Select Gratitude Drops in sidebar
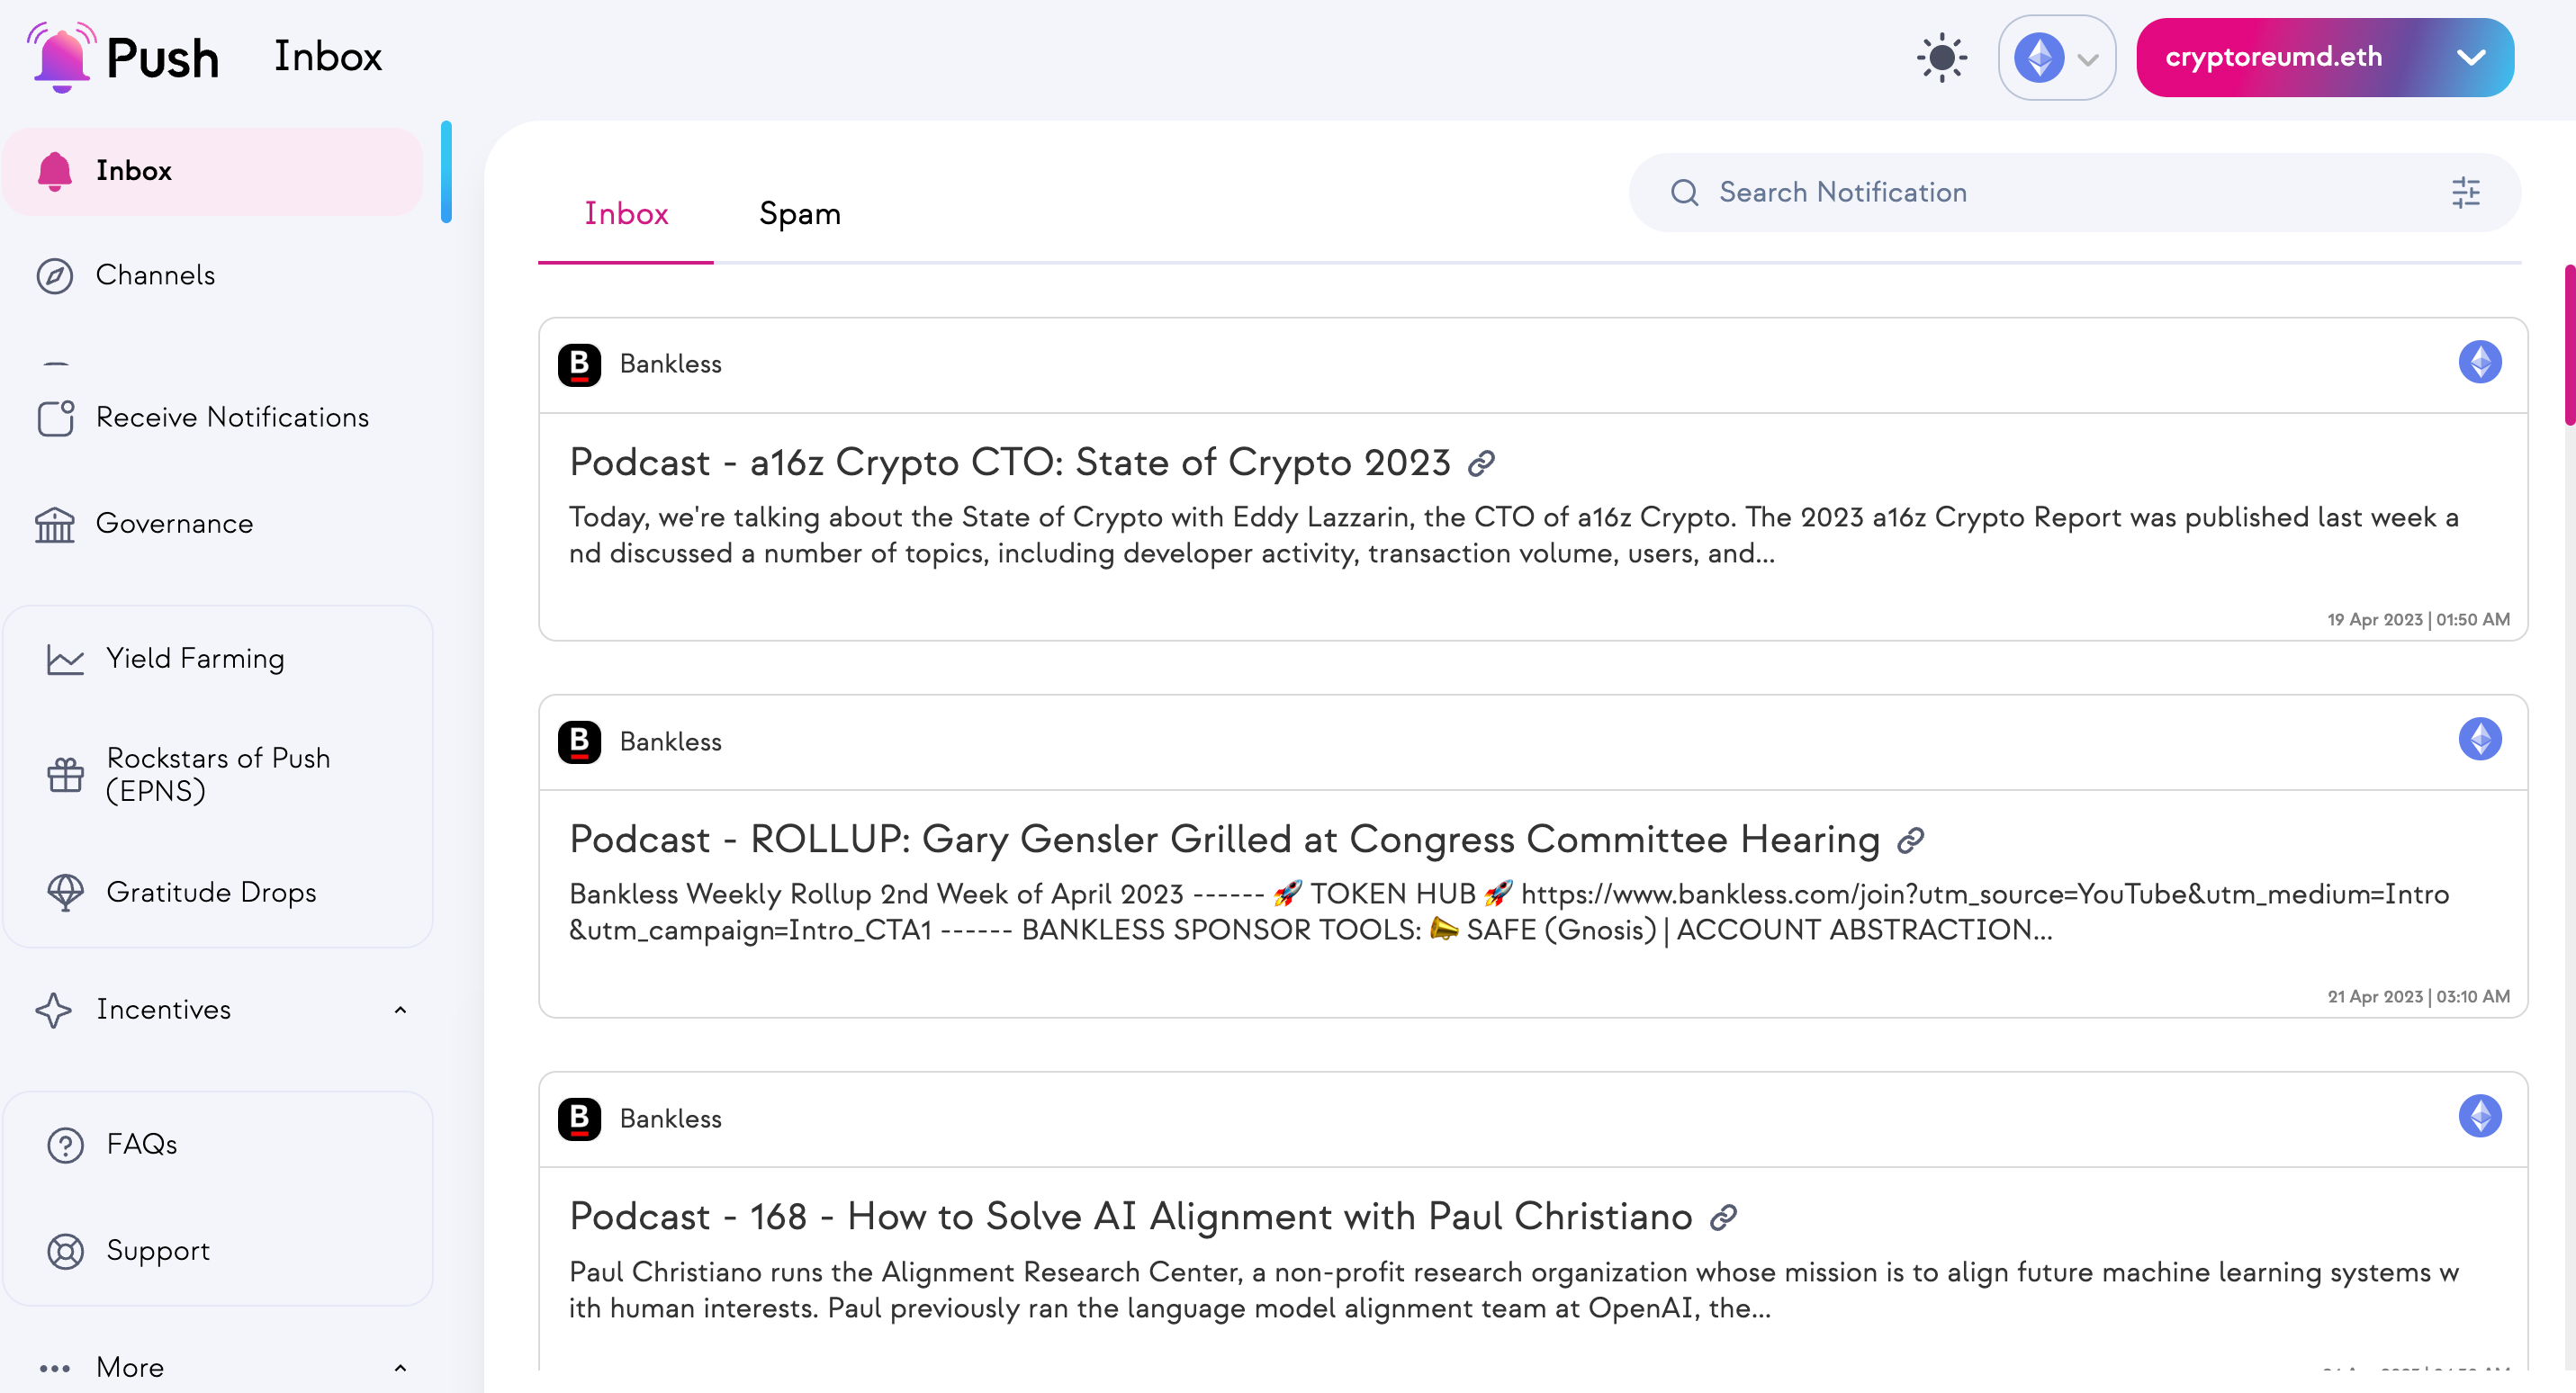The width and height of the screenshot is (2576, 1393). coord(211,892)
